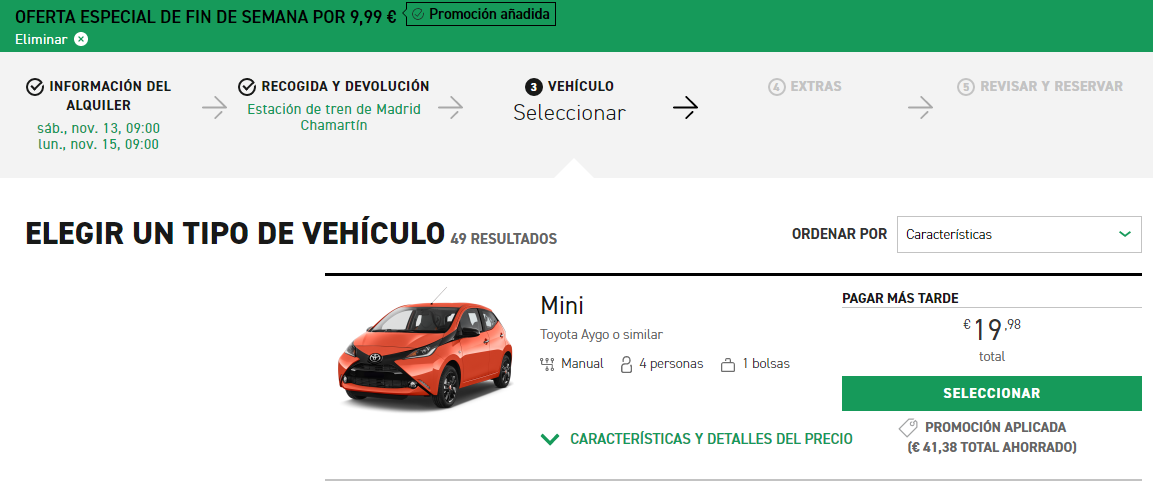Click the Elegir un tipo de vehículo heading
This screenshot has width=1153, height=484.
pos(235,233)
